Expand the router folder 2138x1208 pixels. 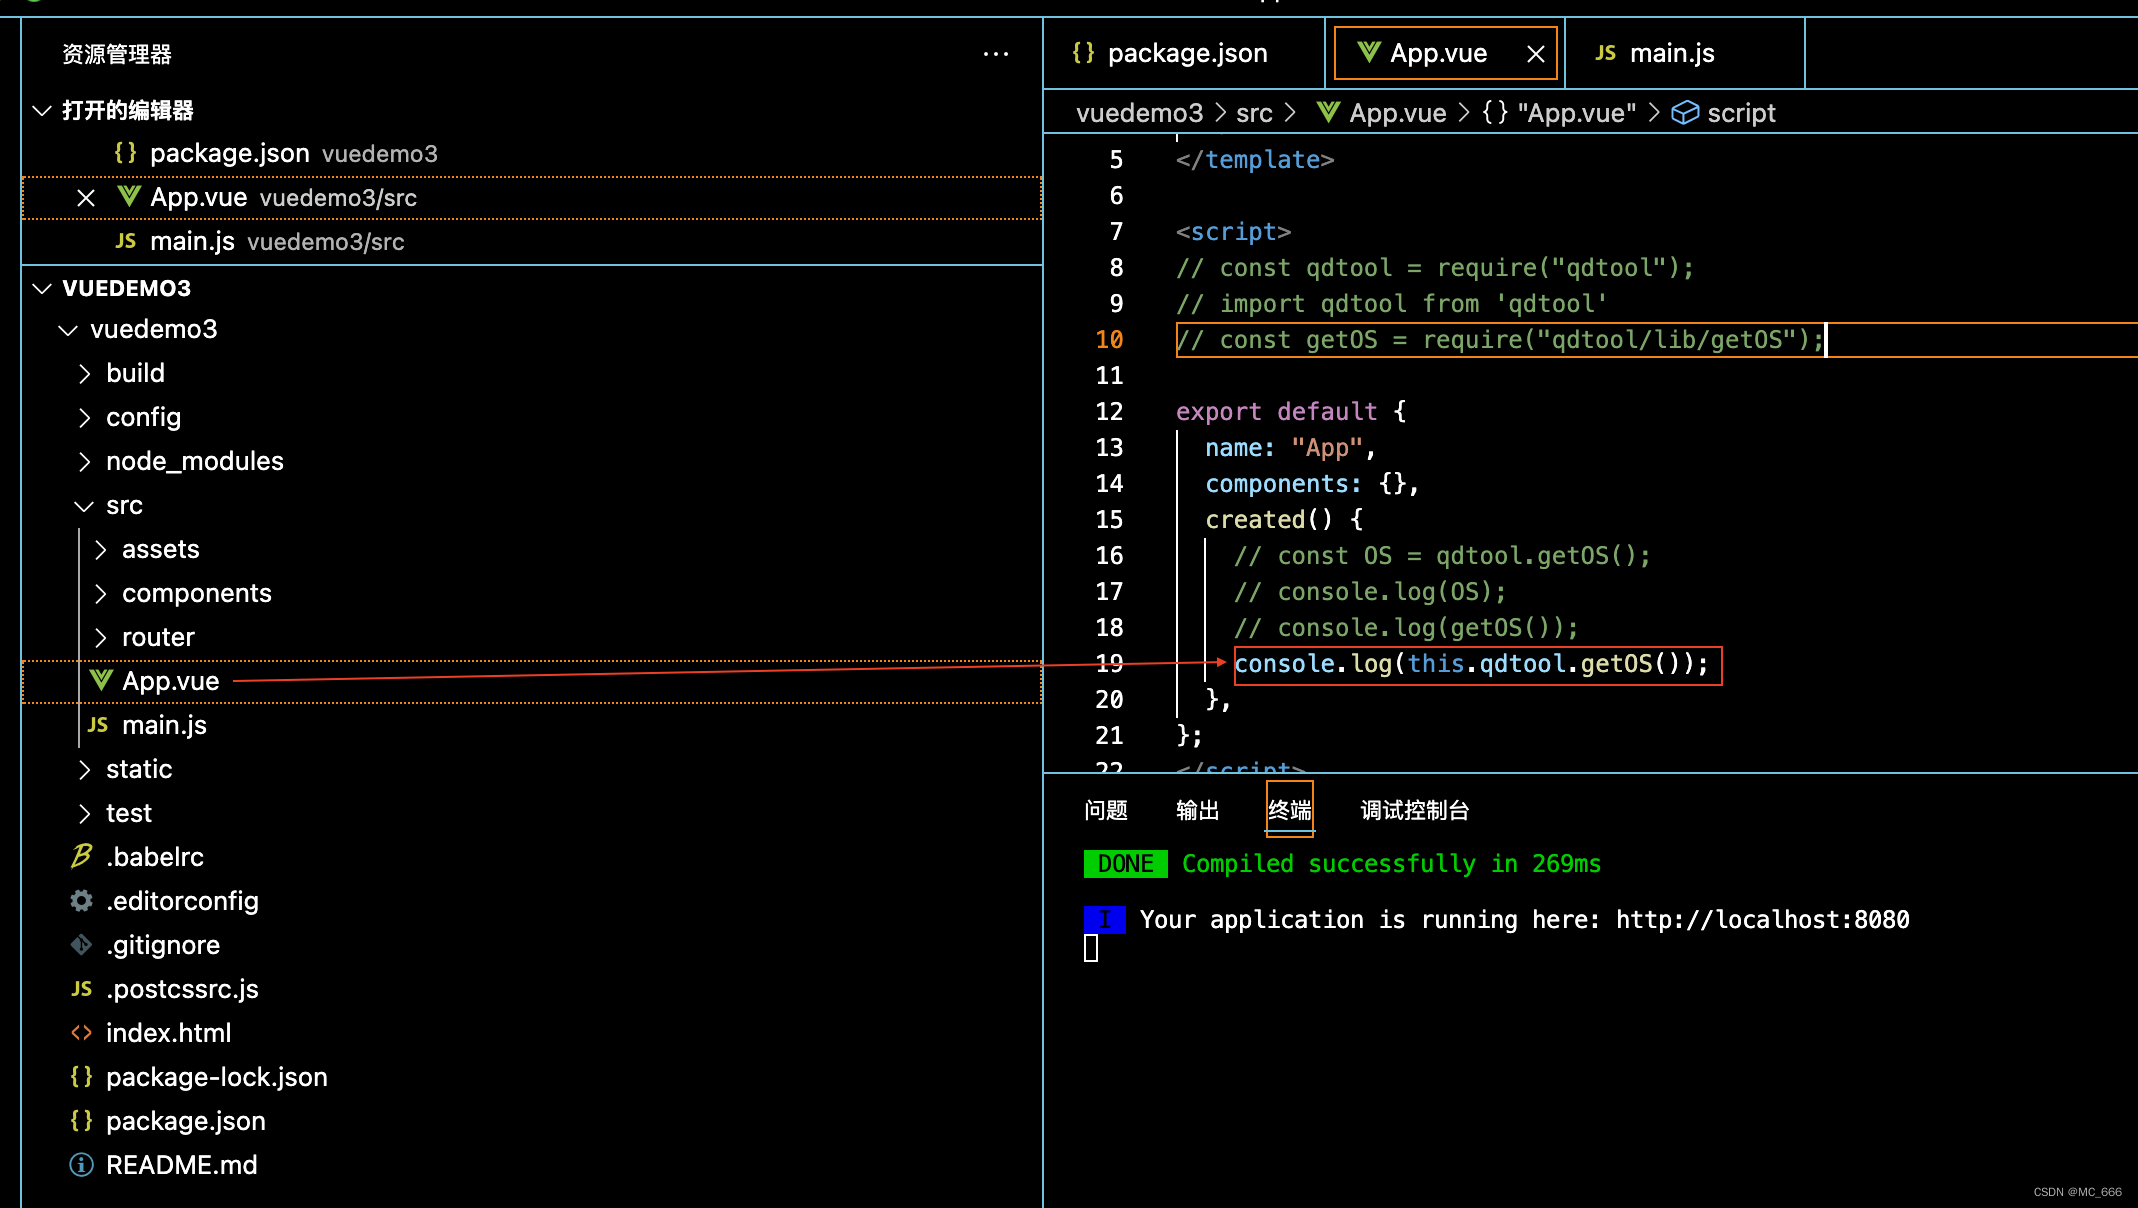pos(100,638)
